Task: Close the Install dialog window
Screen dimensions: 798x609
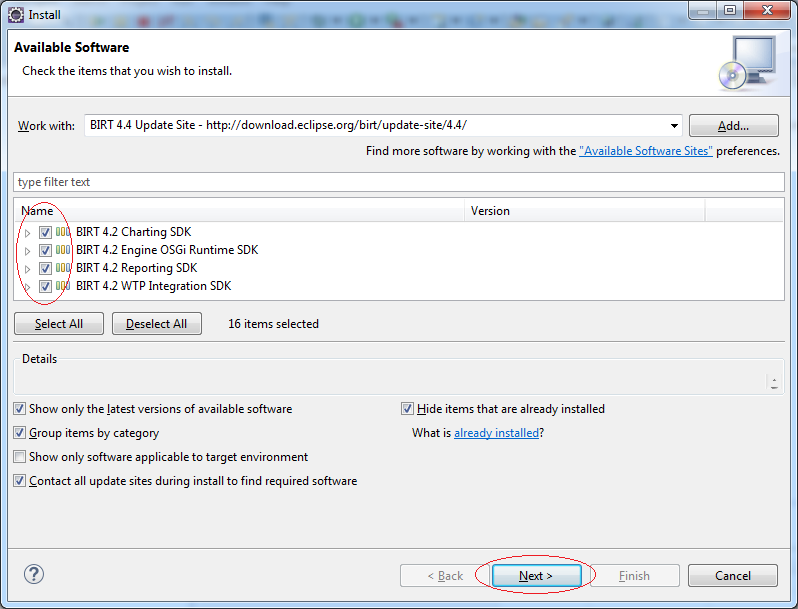Action: tap(767, 10)
